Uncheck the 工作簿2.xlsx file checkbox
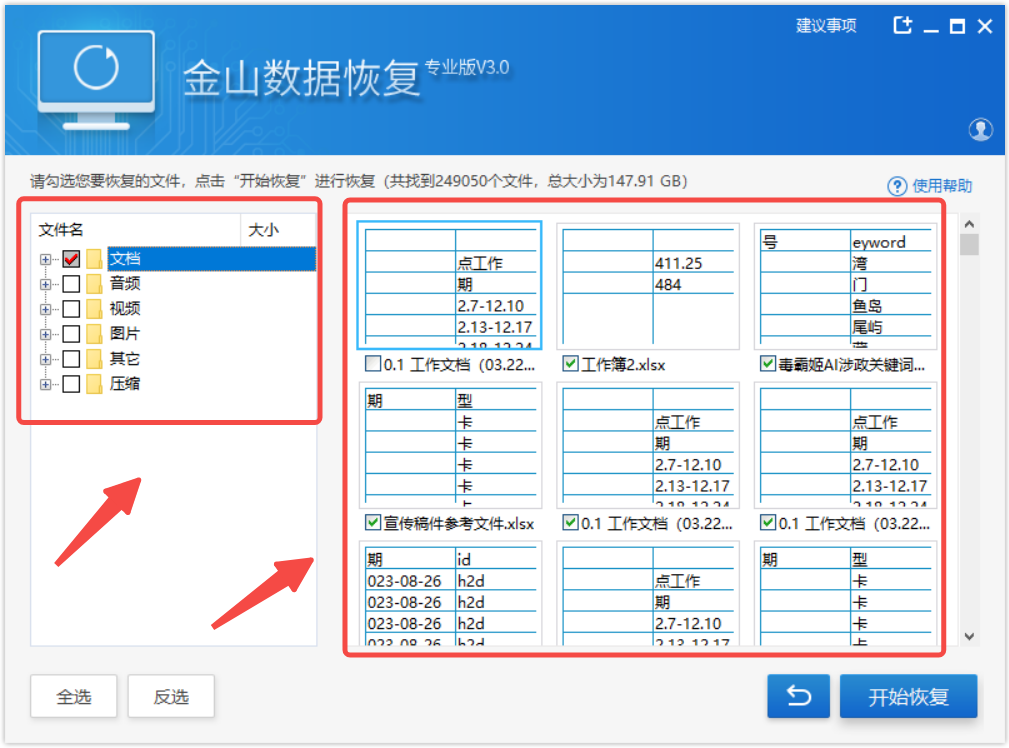This screenshot has width=1009, height=748. (570, 364)
